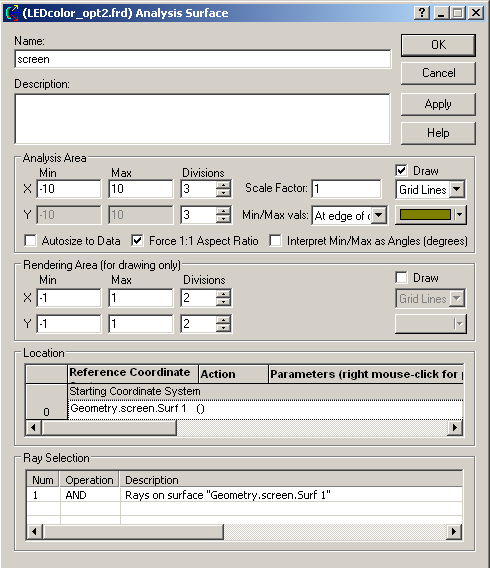
Task: Click the olive grid color swatch
Action: [x=425, y=215]
